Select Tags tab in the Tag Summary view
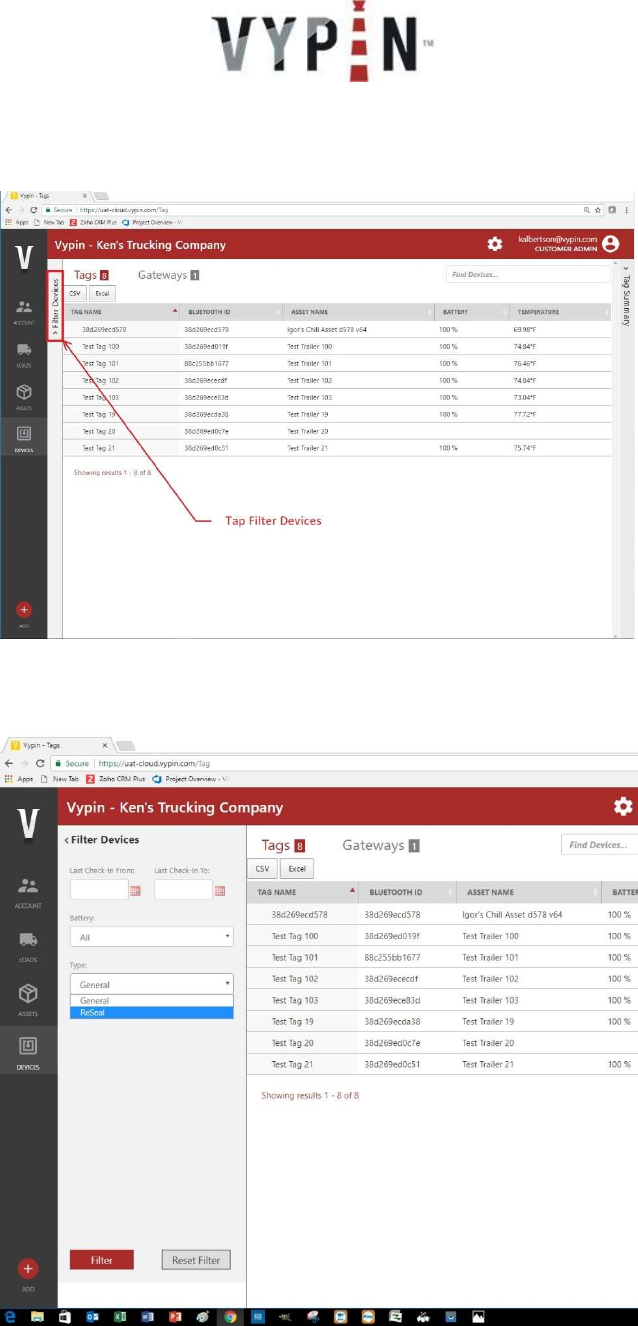The image size is (638, 1326). (x=91, y=274)
